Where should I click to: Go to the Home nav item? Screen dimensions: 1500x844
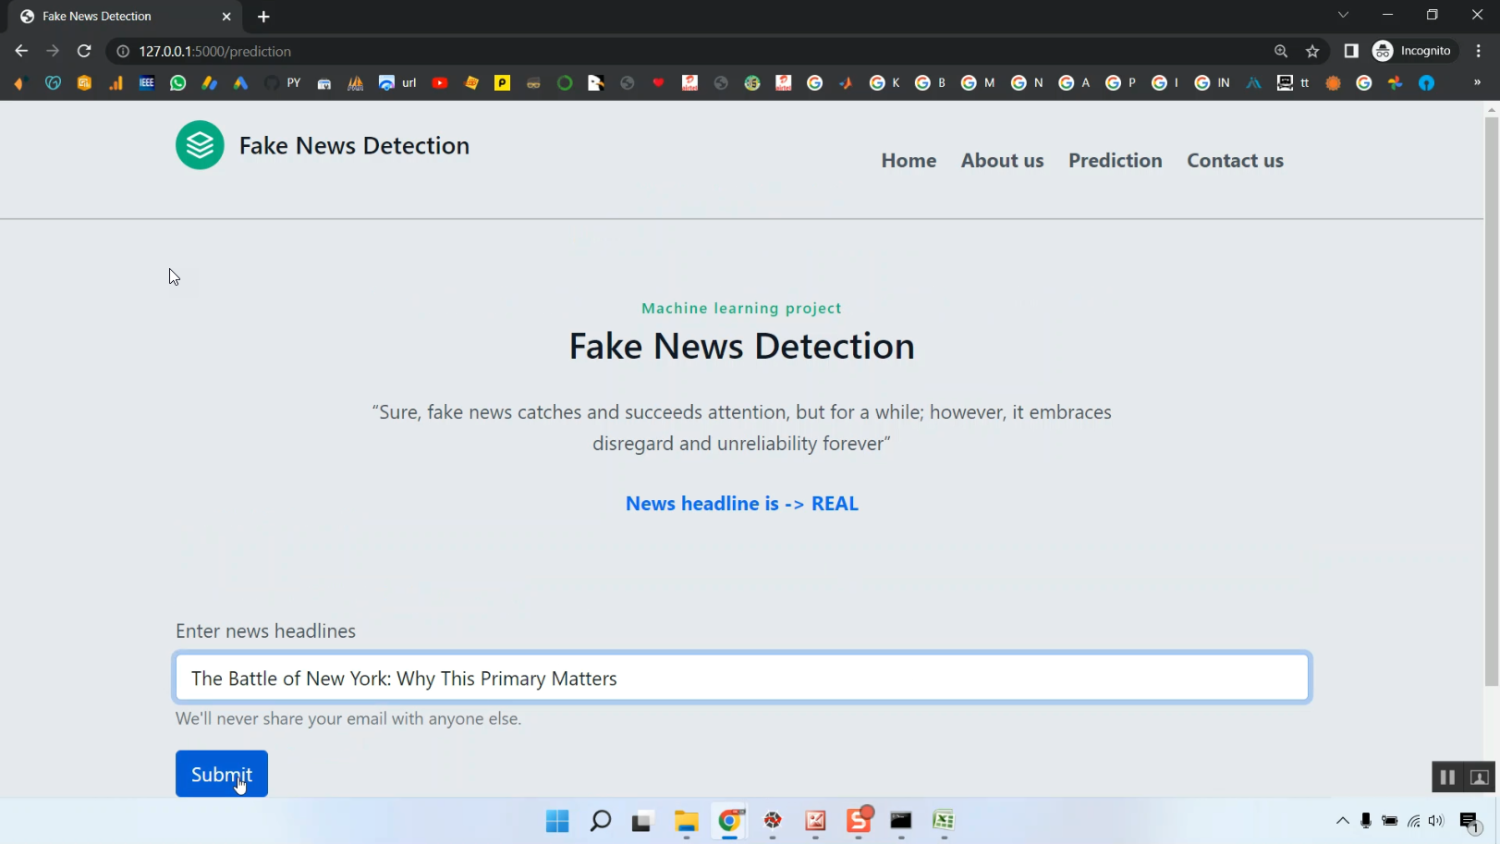(908, 160)
